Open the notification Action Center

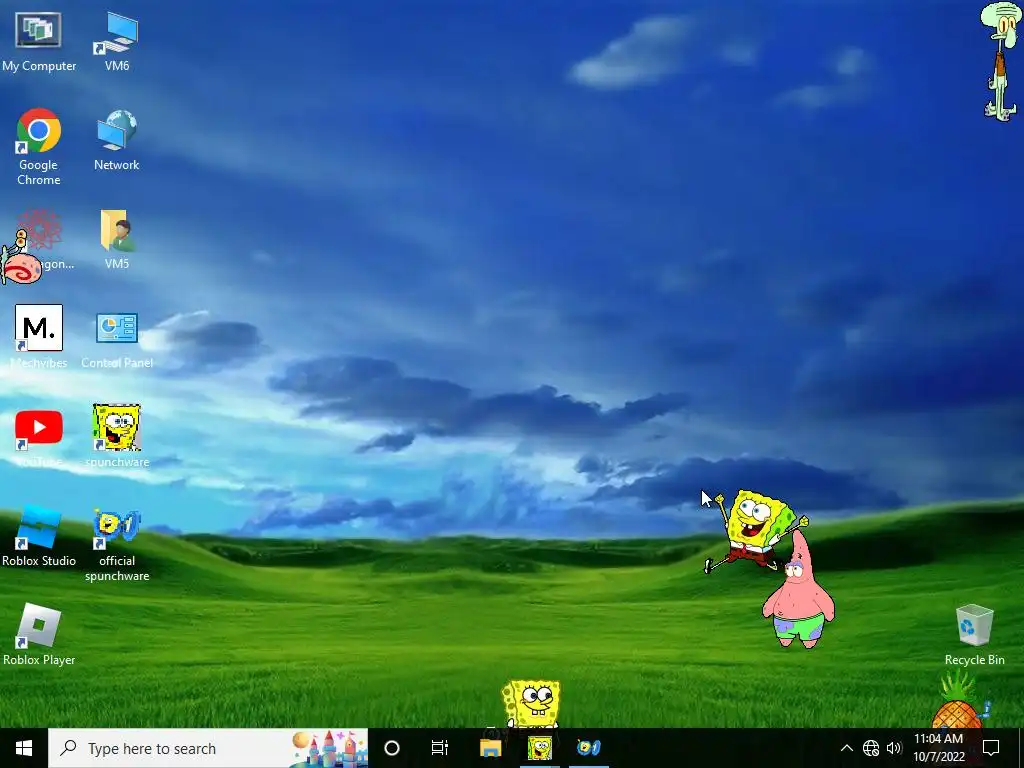click(x=991, y=748)
